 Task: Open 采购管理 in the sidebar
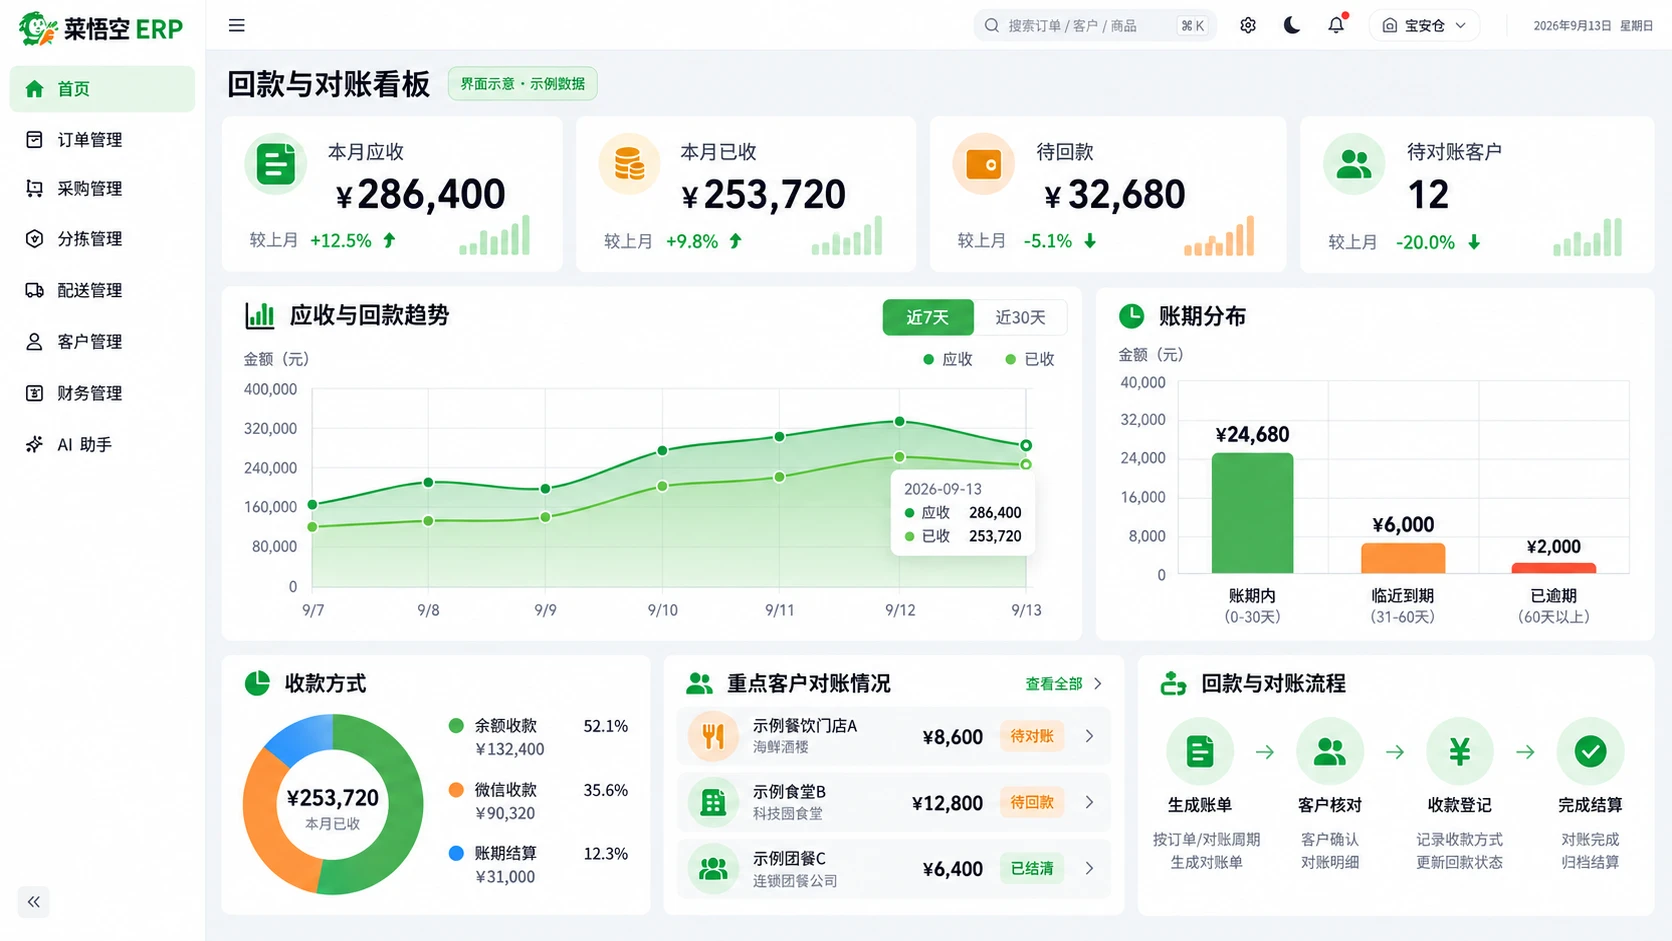(102, 189)
